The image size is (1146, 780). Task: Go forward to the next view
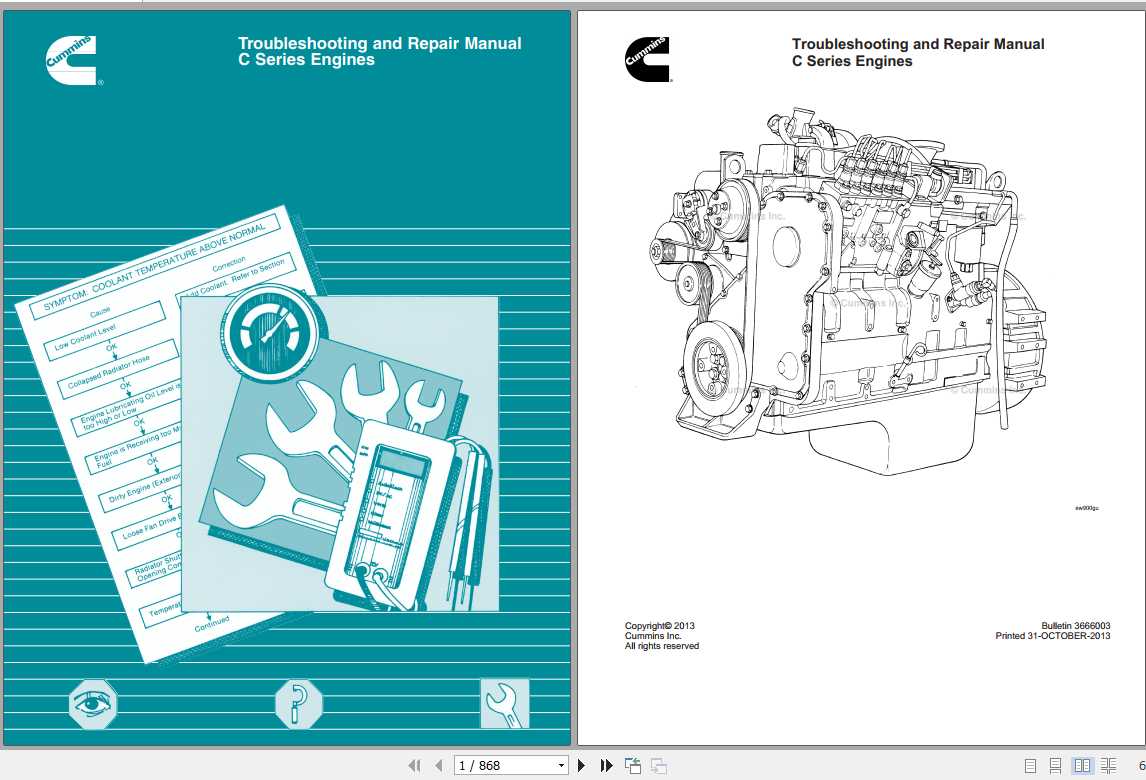coord(658,765)
